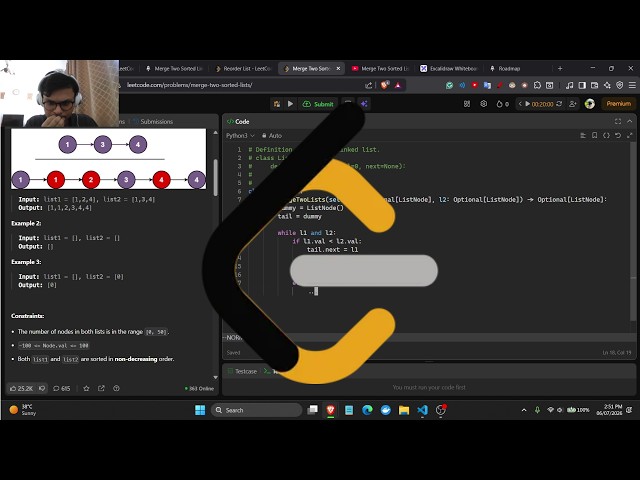Open browser extensions puzzle icon
This screenshot has width=640, height=480.
(x=537, y=85)
